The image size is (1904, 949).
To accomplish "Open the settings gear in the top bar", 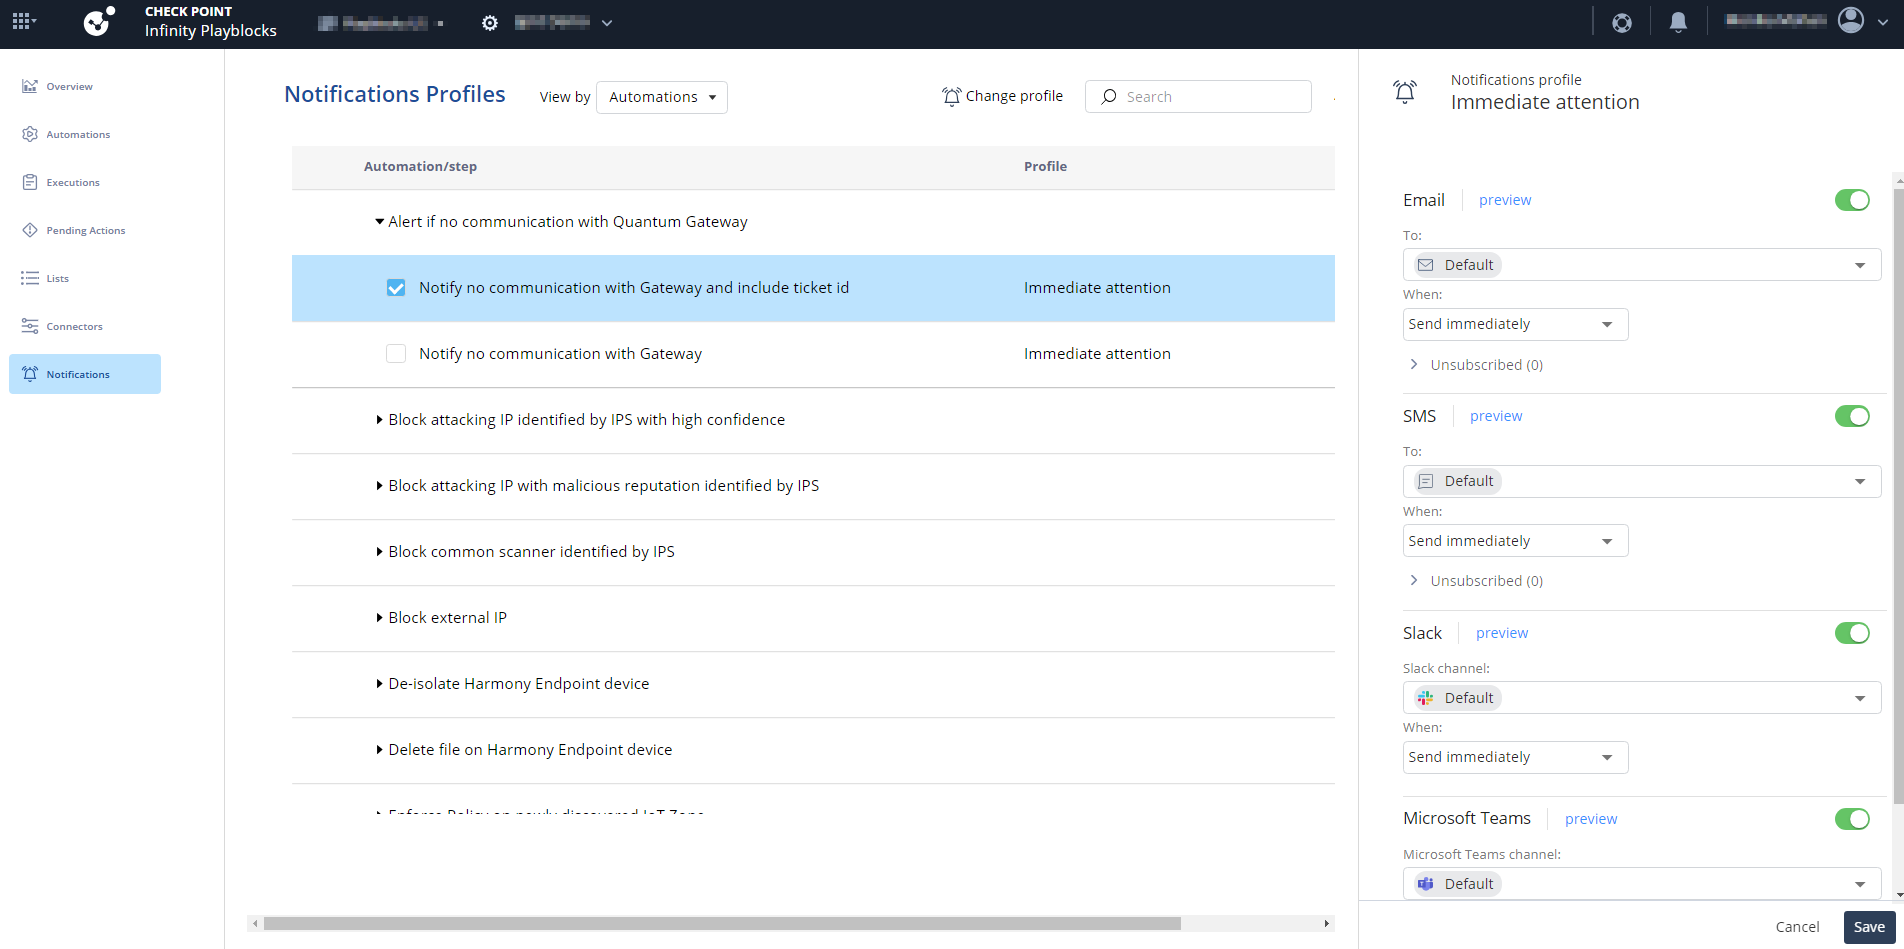I will coord(489,22).
